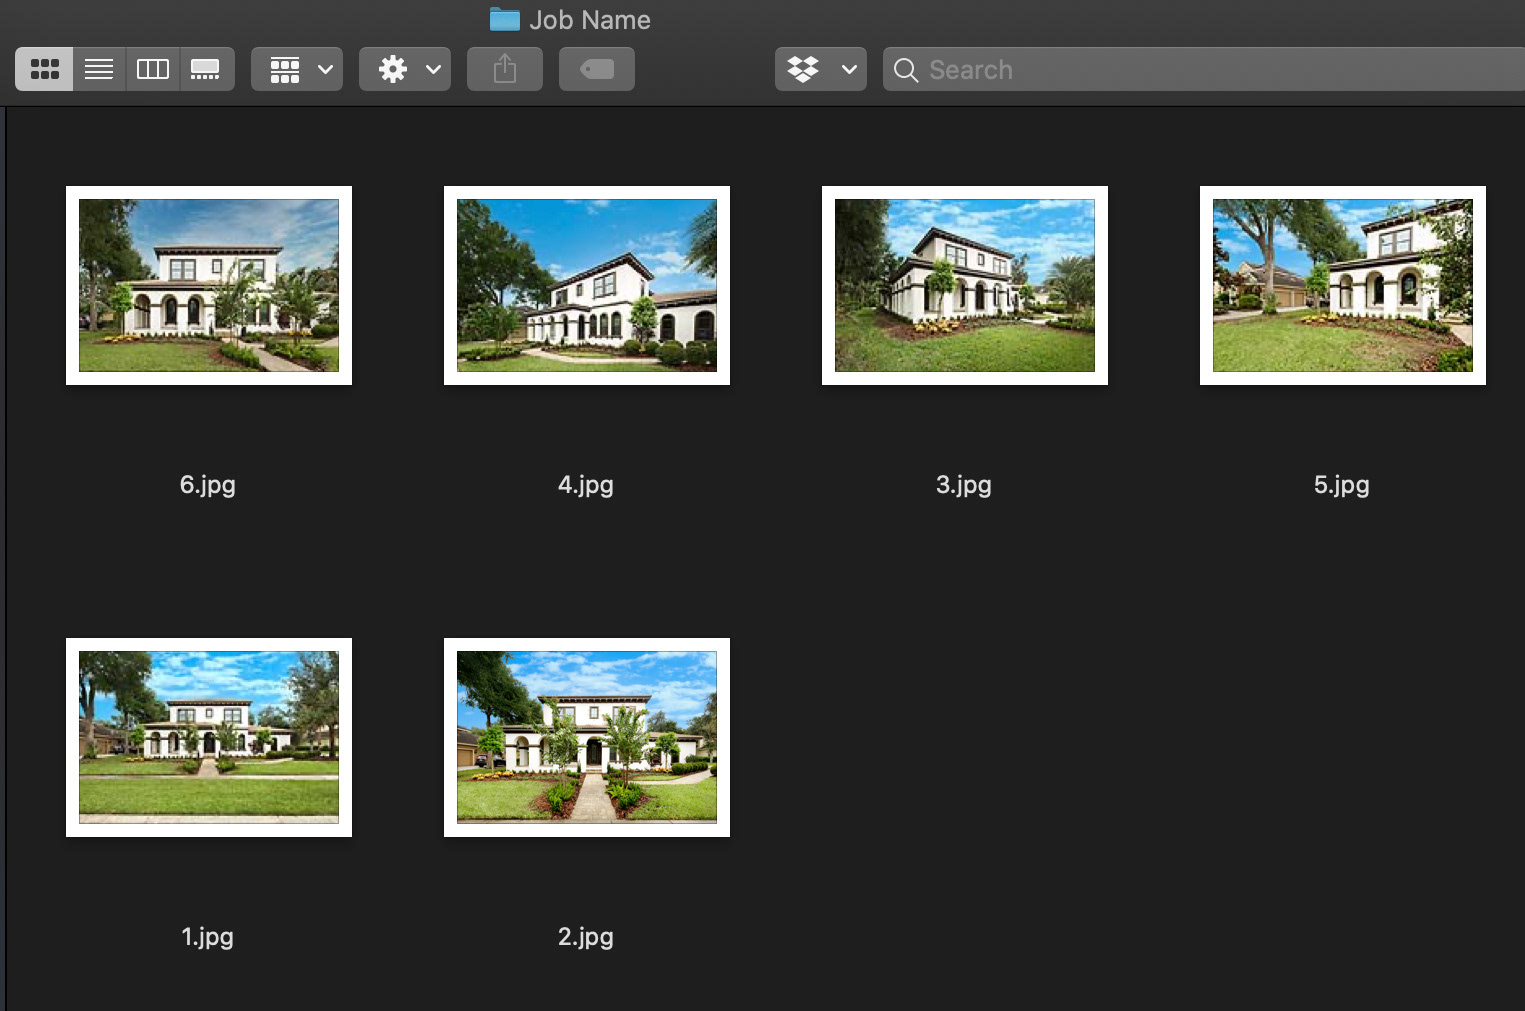The width and height of the screenshot is (1525, 1011).
Task: Switch to gallery view
Action: [x=207, y=69]
